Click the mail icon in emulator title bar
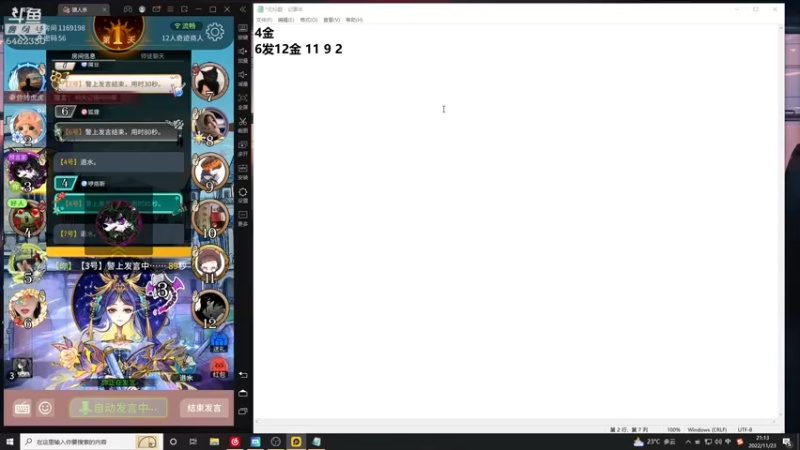 [x=156, y=9]
